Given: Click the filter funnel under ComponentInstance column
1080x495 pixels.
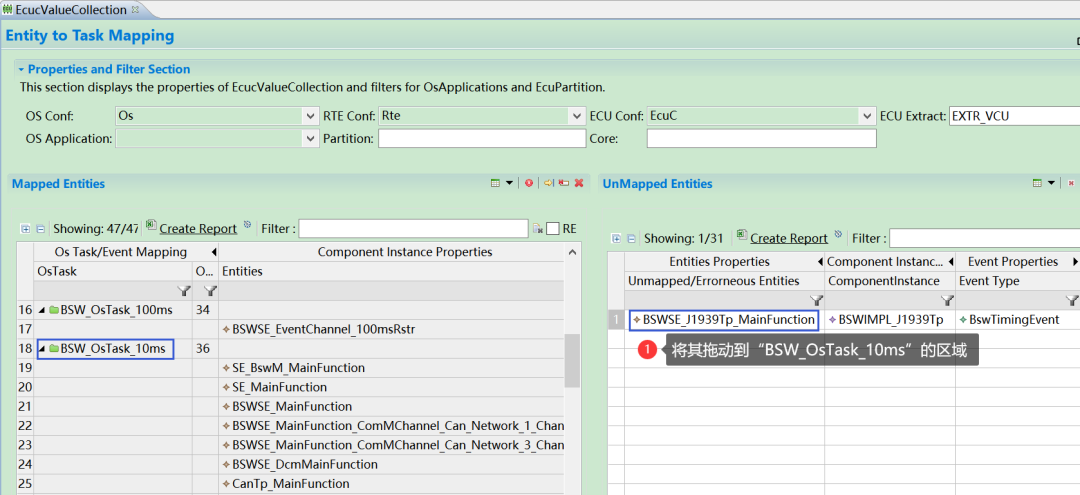Looking at the screenshot, I should pyautogui.click(x=948, y=300).
